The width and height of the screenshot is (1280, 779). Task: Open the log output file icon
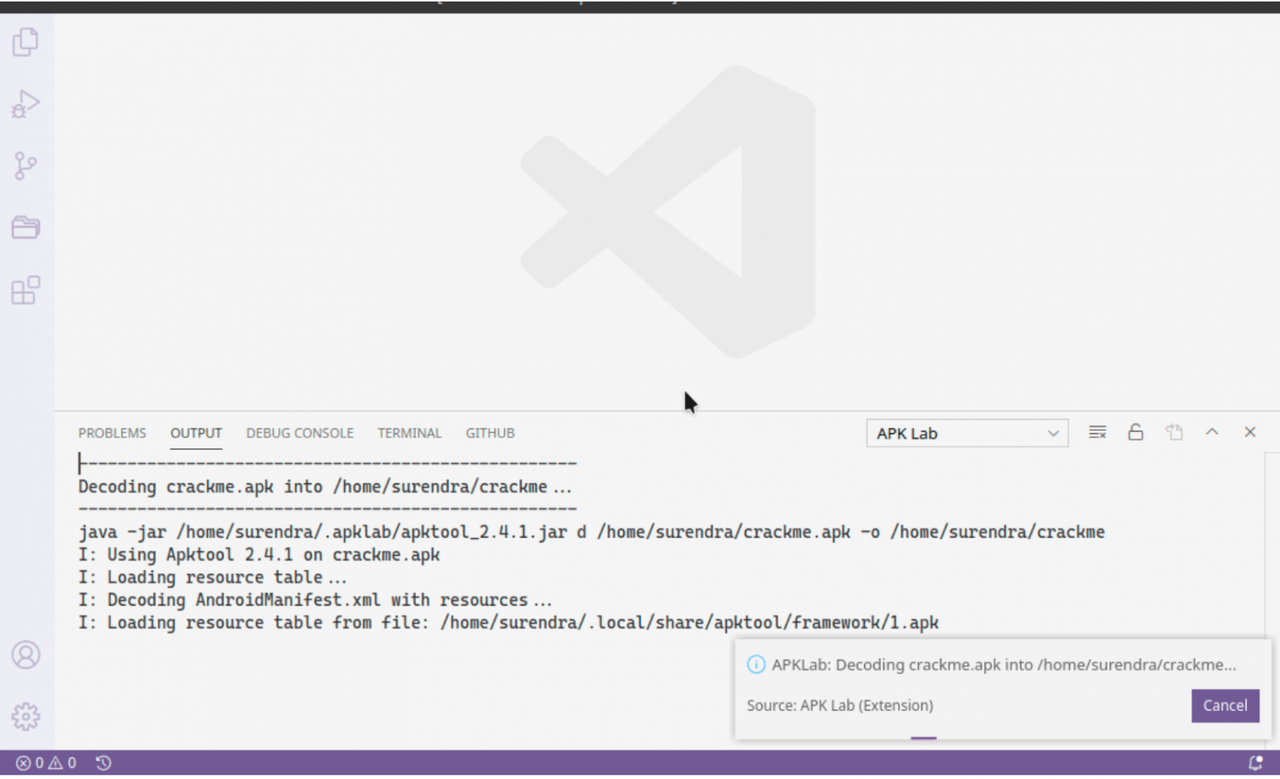tap(1174, 433)
